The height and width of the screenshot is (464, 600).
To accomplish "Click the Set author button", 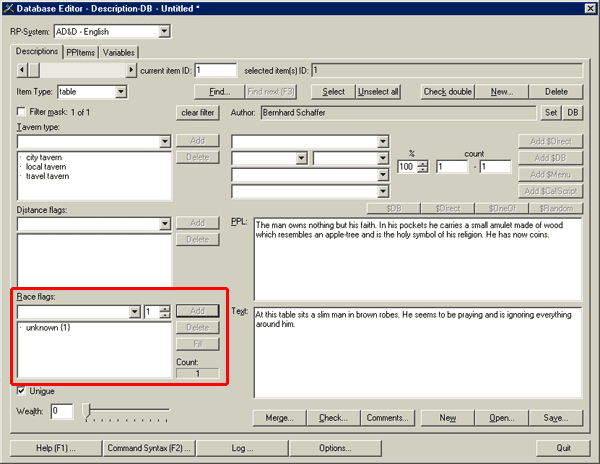I will click(x=550, y=113).
